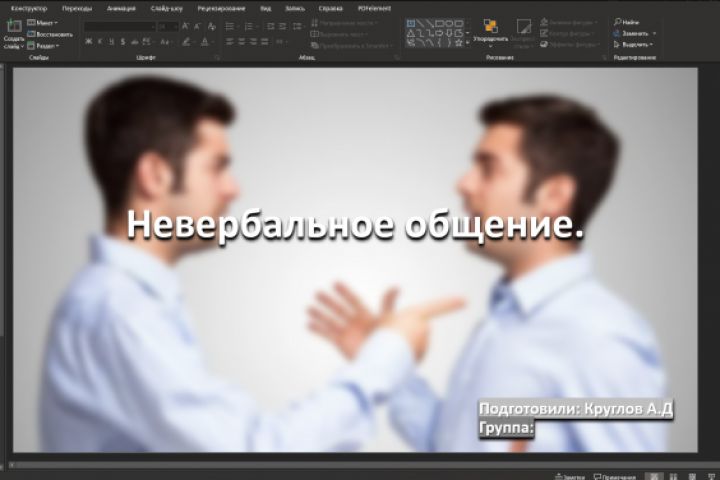Justify the text
The image size is (720, 480).
coord(265,42)
